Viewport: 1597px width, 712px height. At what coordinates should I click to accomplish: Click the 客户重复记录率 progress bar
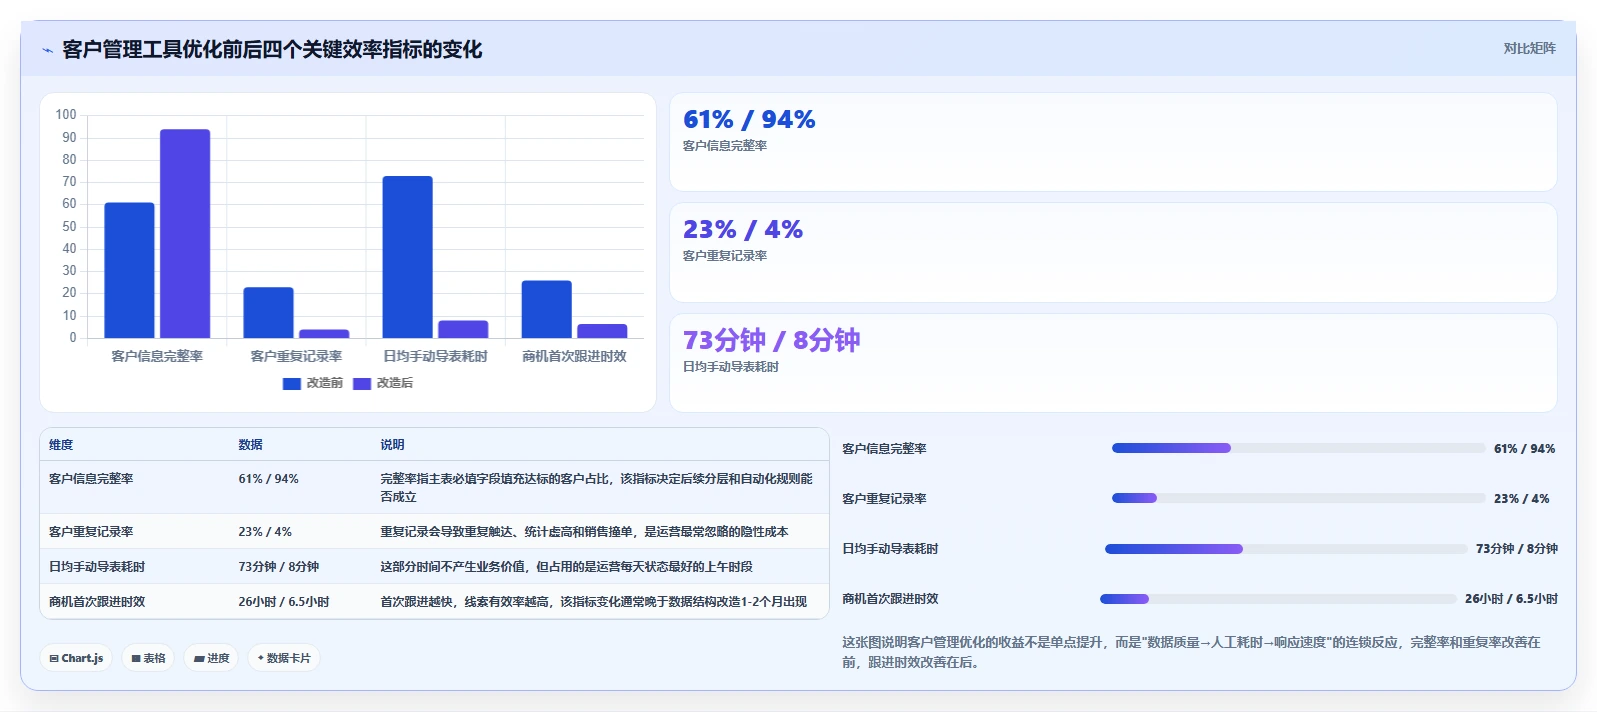pyautogui.click(x=1298, y=498)
